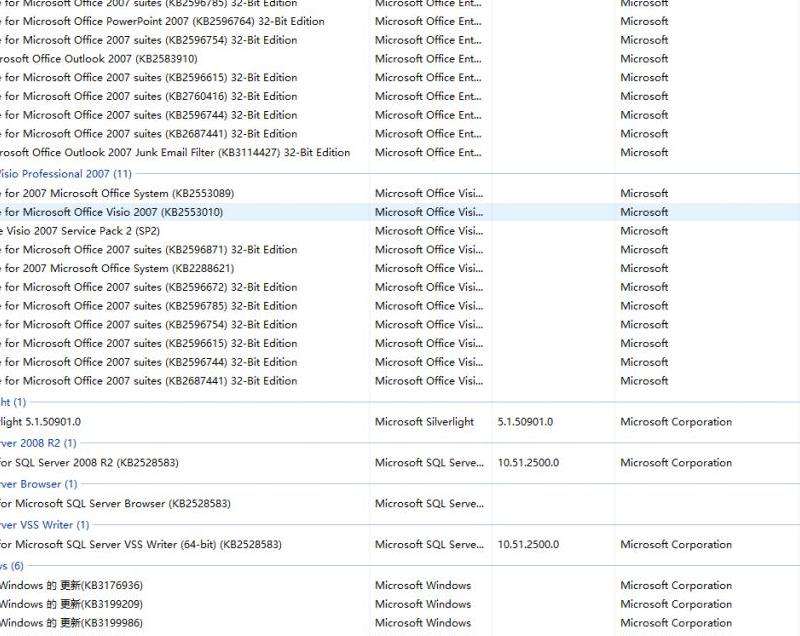
Task: Select the KB2760416 Office 2007 suites update
Action: [148, 96]
